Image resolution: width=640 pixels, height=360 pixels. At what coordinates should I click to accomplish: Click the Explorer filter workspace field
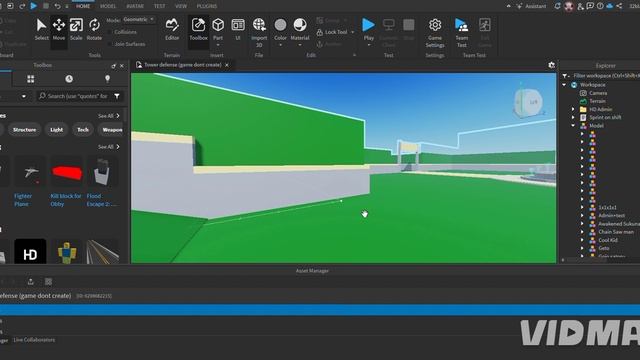point(606,76)
